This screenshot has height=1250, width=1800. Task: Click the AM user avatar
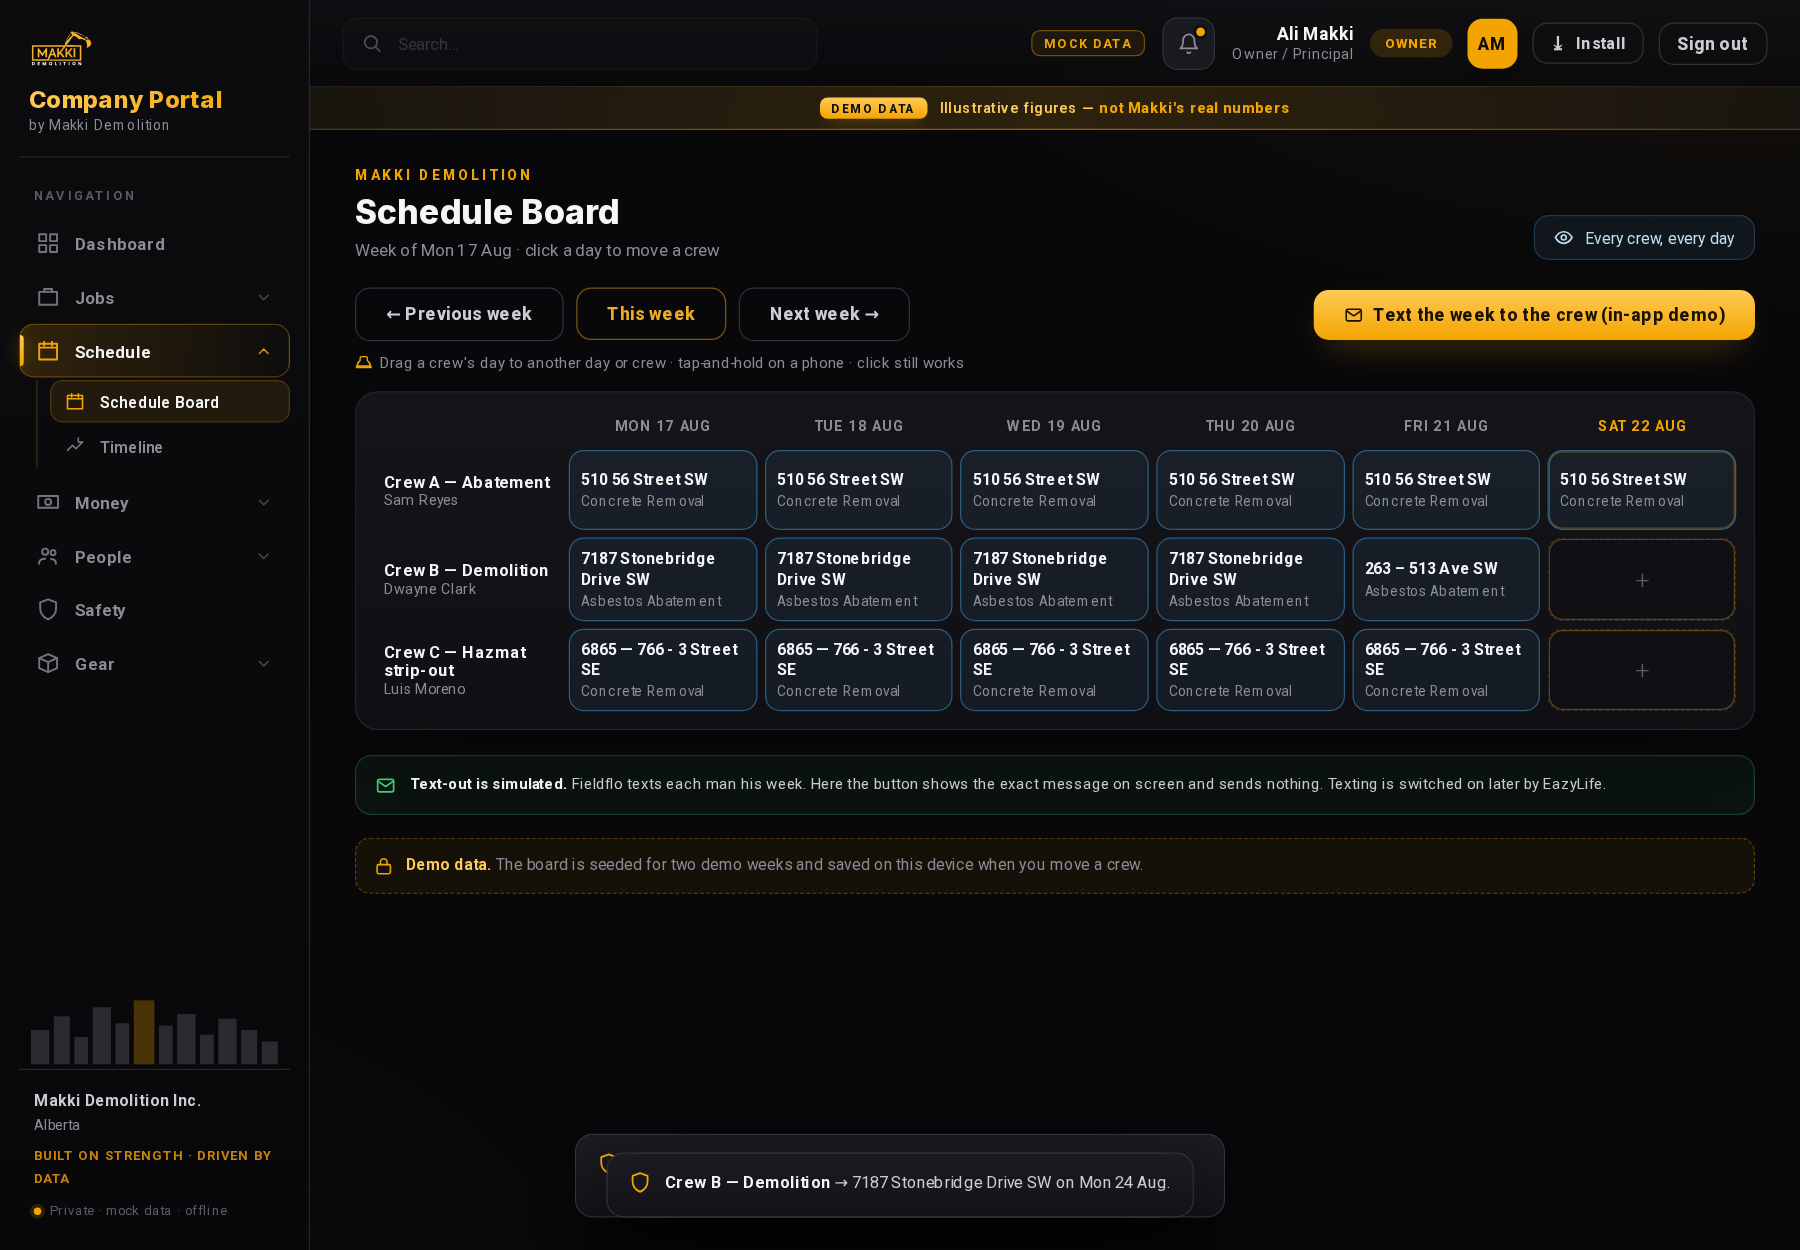point(1491,44)
